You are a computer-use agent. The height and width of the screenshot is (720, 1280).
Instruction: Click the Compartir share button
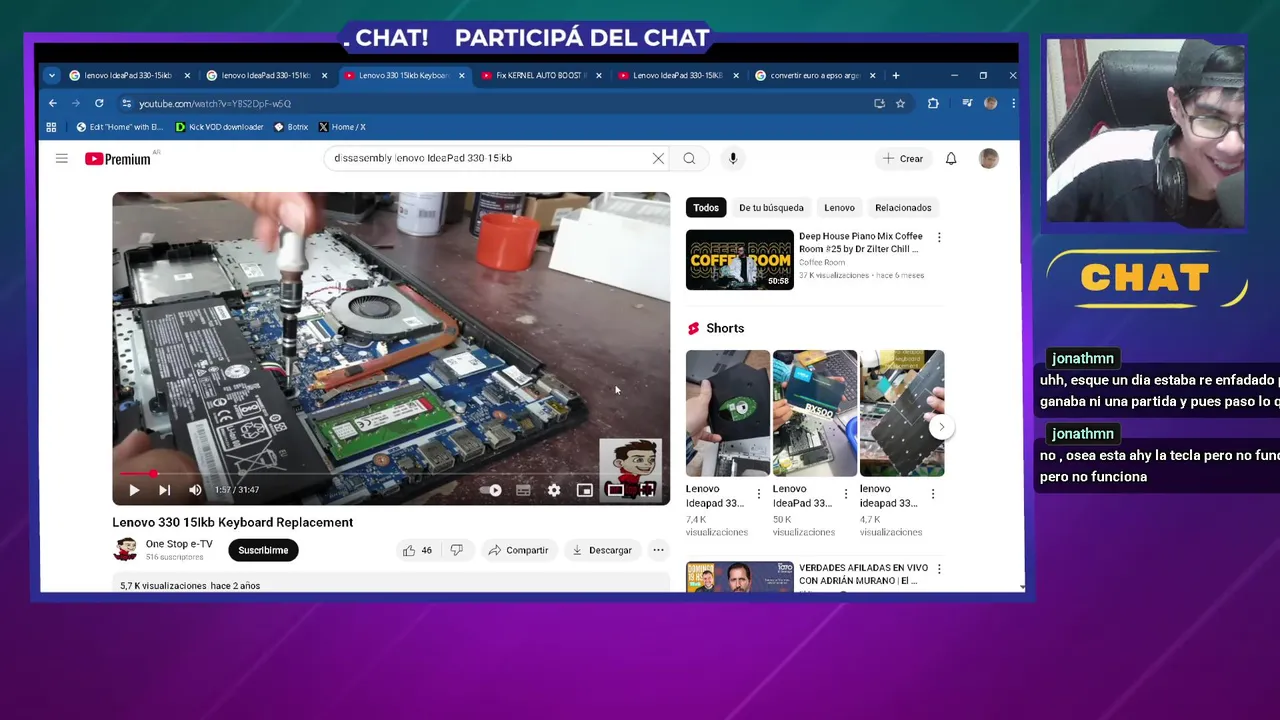point(518,550)
